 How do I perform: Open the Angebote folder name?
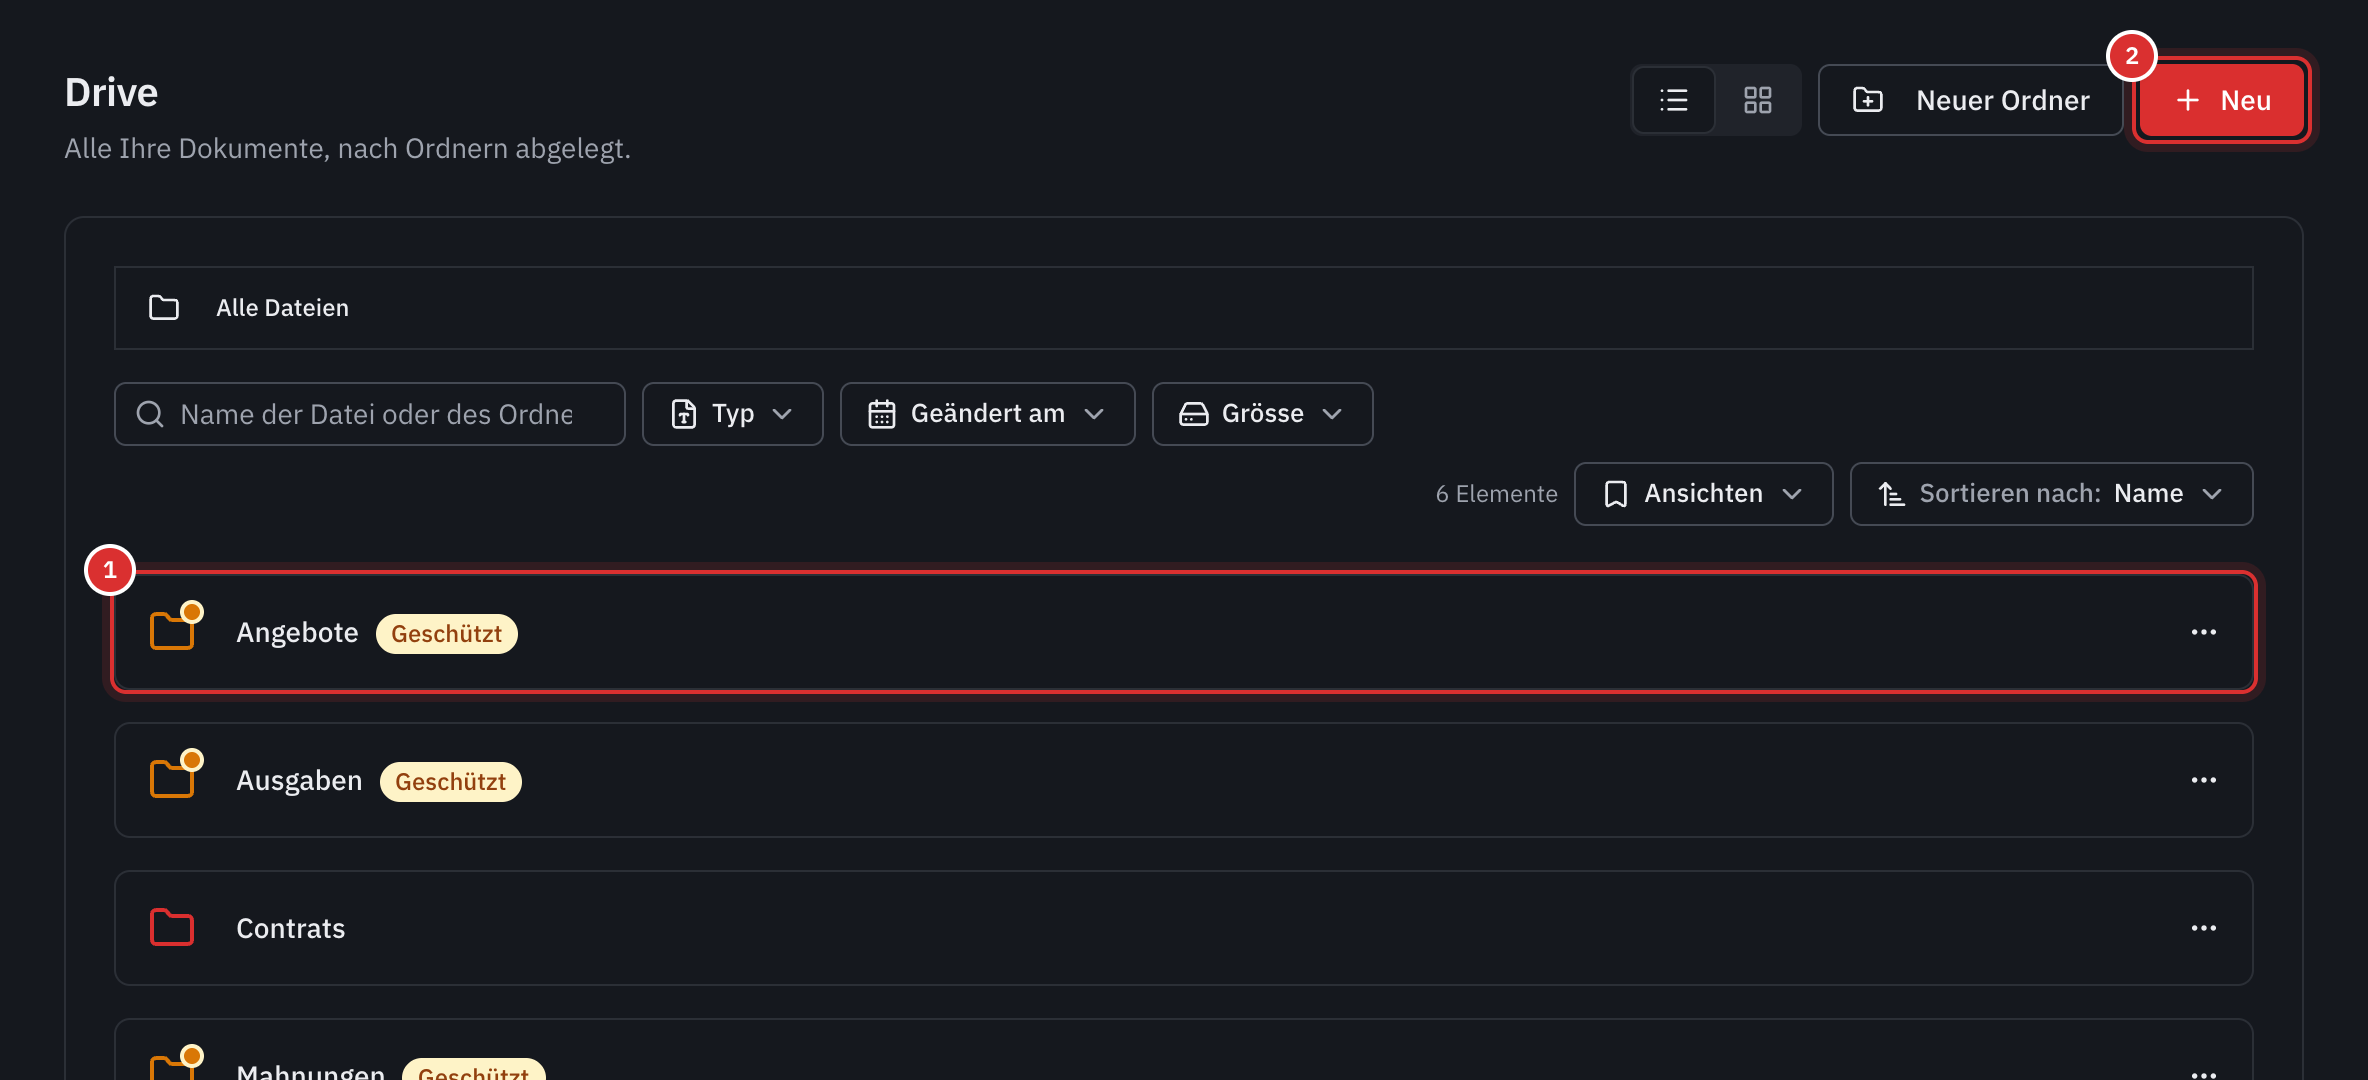297,633
